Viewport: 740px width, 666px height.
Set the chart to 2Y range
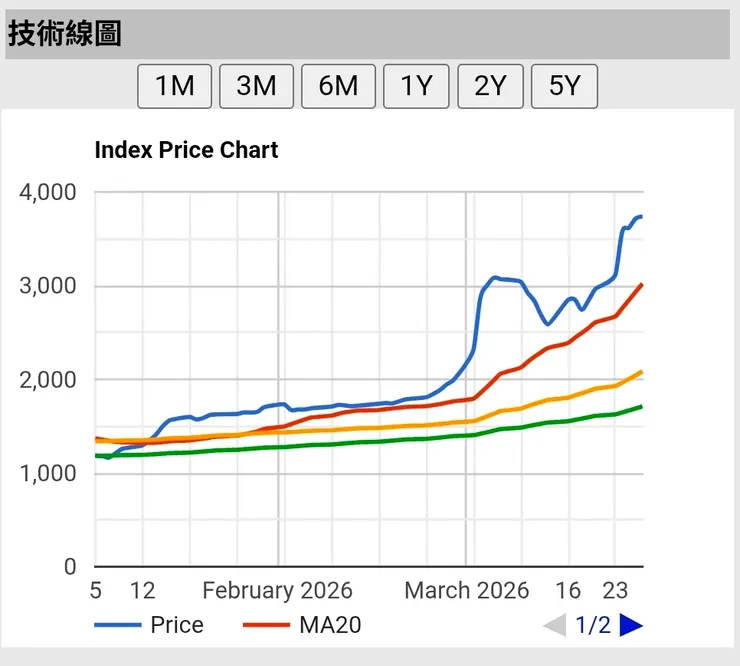(x=490, y=86)
